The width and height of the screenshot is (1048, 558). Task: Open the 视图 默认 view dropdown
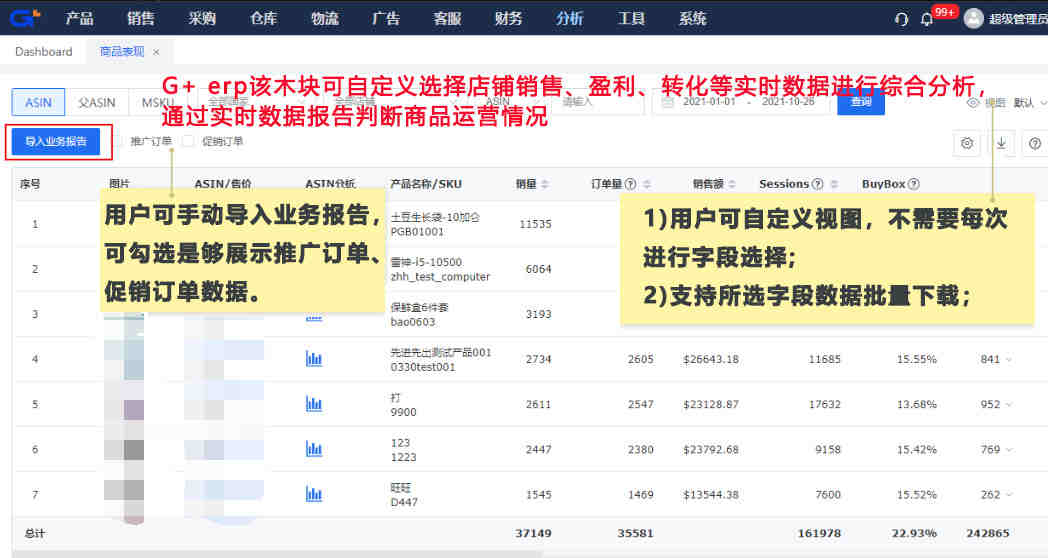pos(1029,102)
